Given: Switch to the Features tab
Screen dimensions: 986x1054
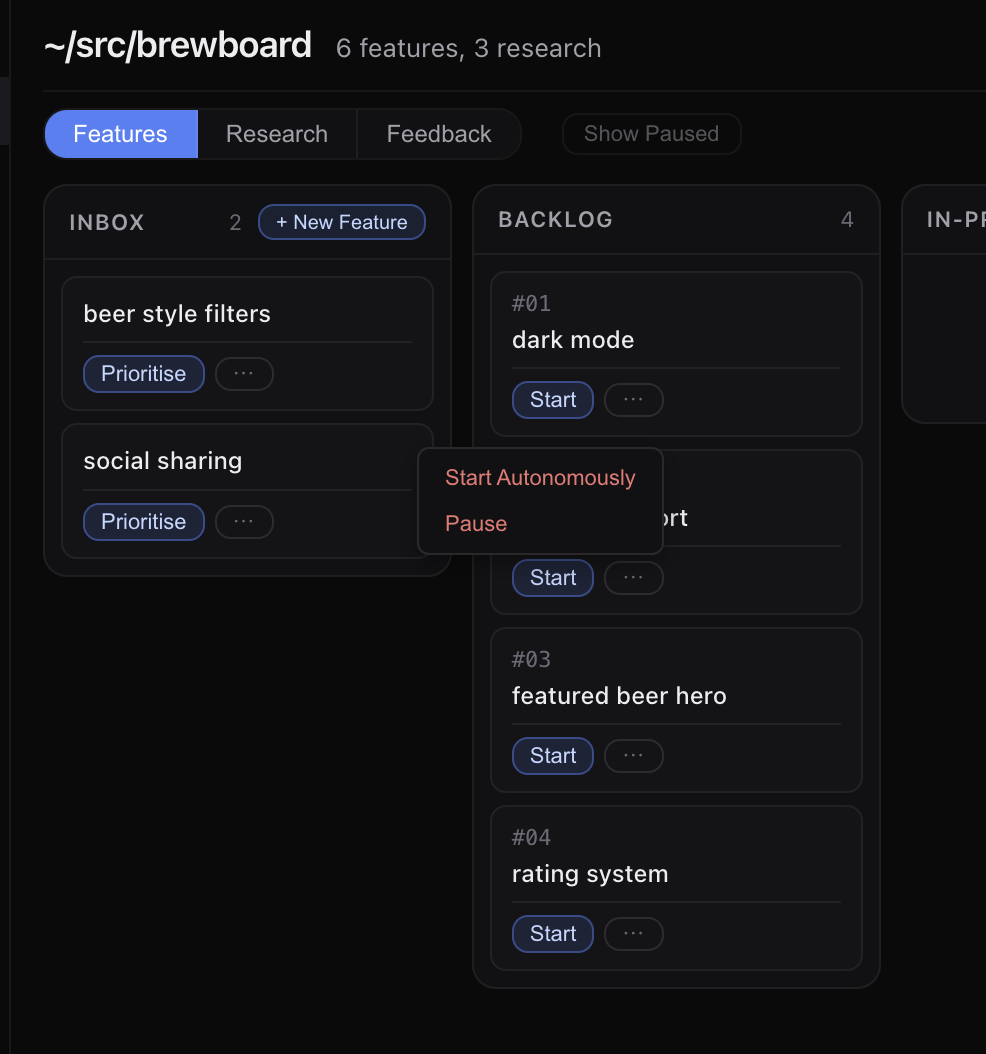Looking at the screenshot, I should point(120,134).
